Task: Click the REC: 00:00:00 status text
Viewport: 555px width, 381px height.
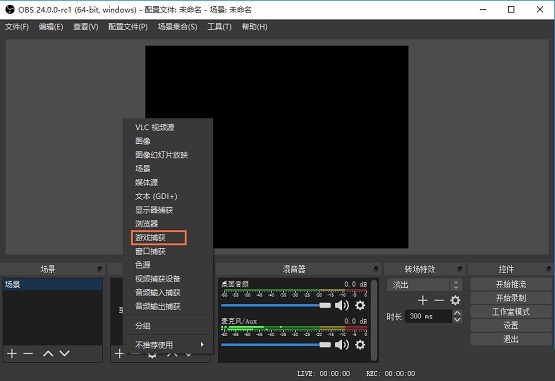Action: point(390,374)
